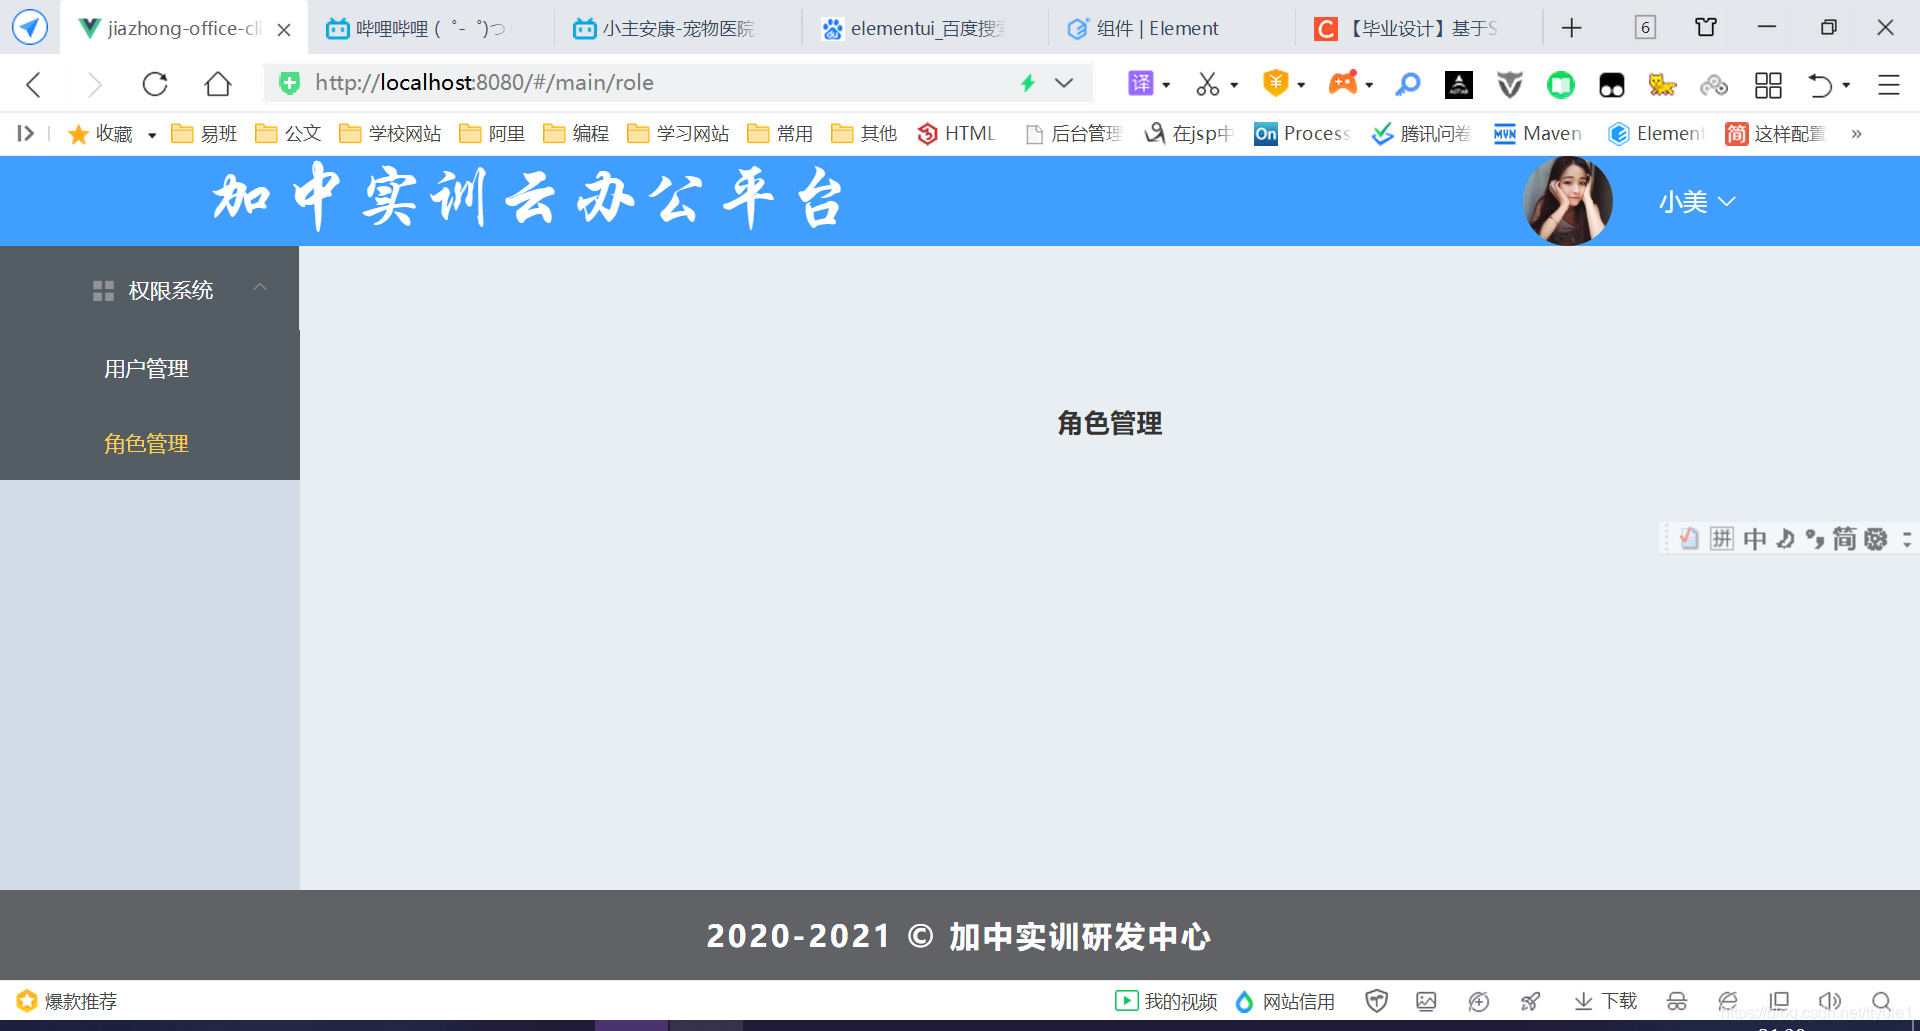Click the green site security shield icon
The width and height of the screenshot is (1920, 1031).
point(290,83)
